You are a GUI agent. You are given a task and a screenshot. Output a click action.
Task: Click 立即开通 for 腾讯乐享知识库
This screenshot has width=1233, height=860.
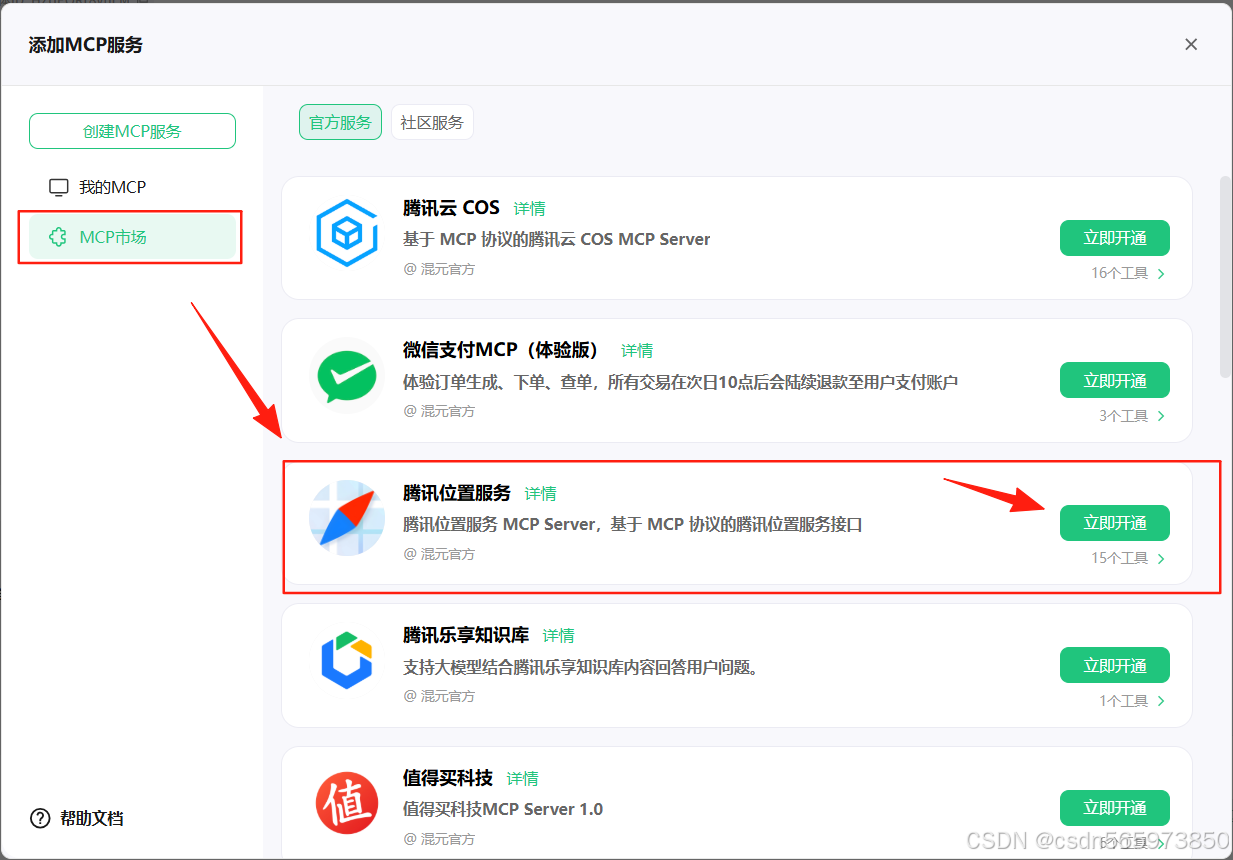point(1115,665)
